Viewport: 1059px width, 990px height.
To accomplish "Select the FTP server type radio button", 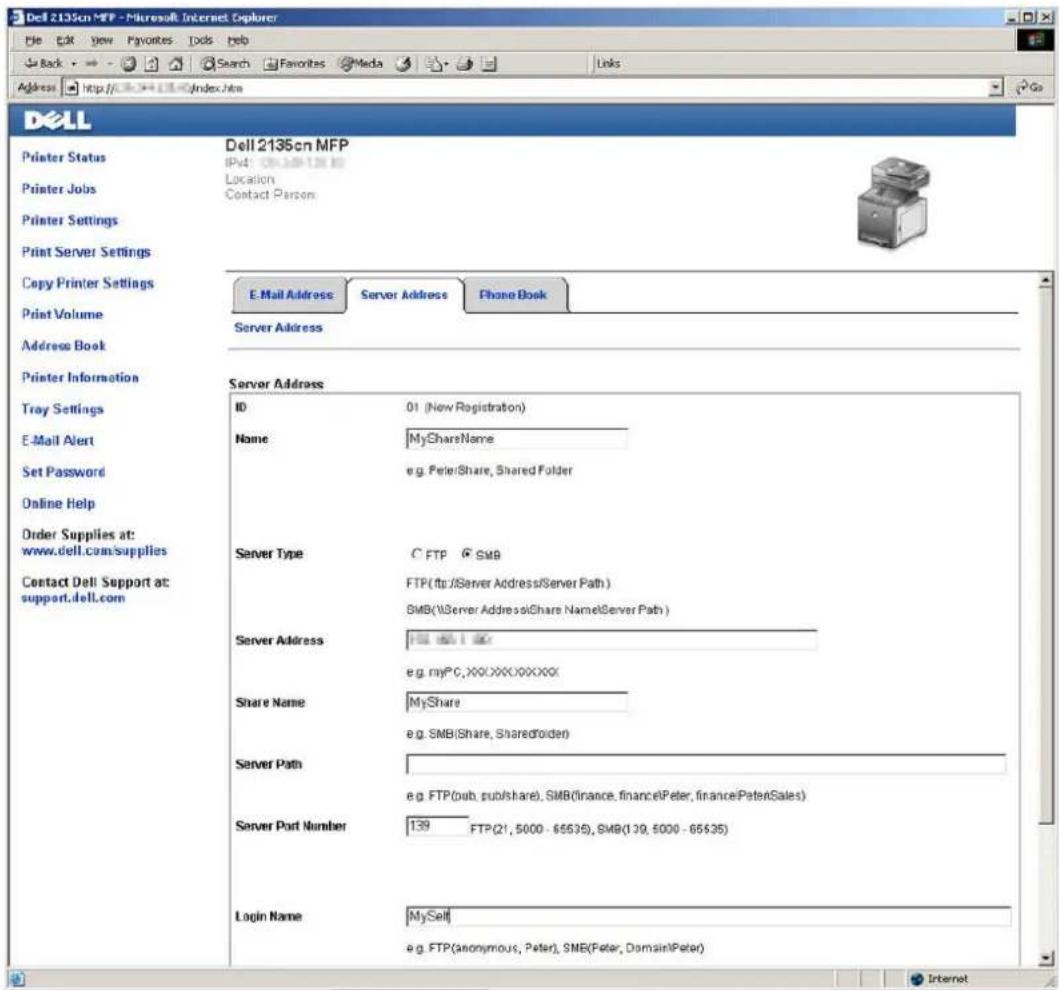I will 416,554.
